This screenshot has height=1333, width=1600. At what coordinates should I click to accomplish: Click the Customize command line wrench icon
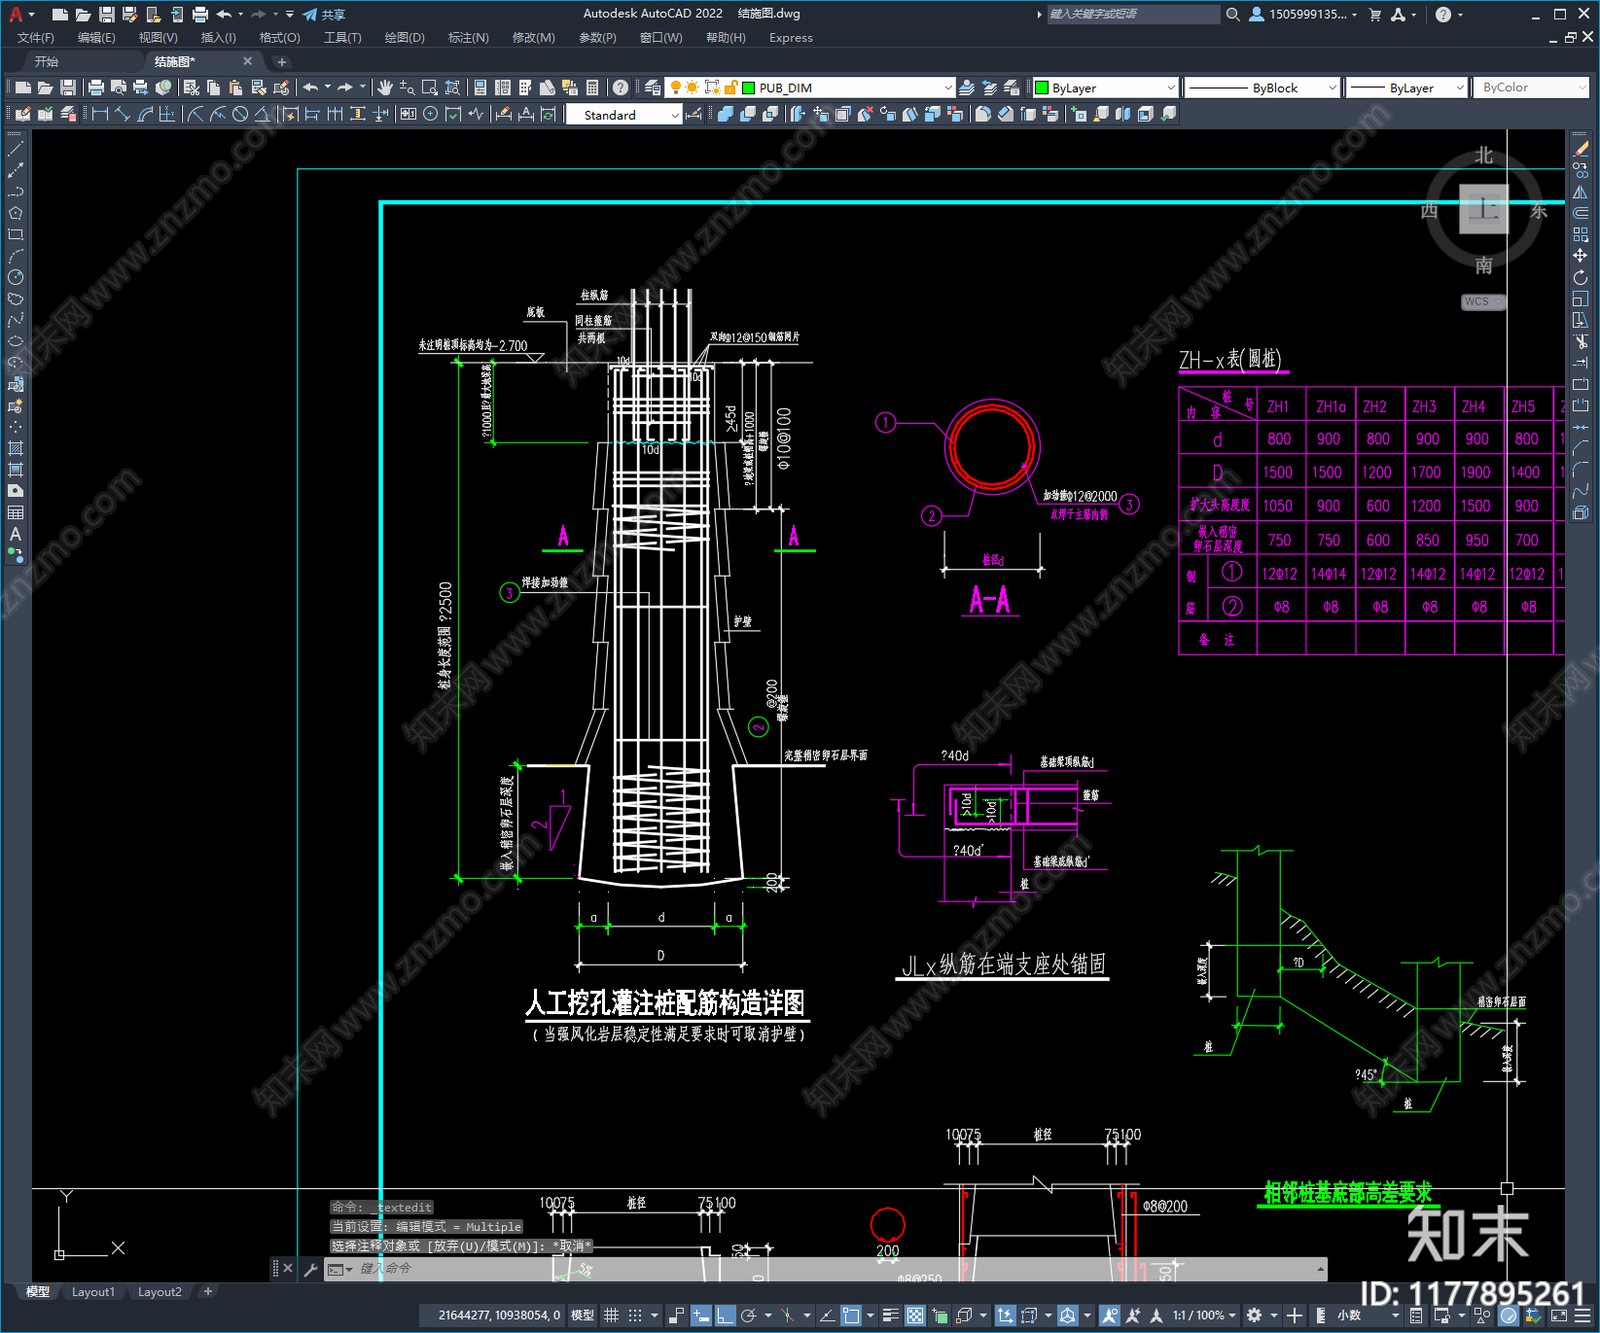coord(311,1269)
